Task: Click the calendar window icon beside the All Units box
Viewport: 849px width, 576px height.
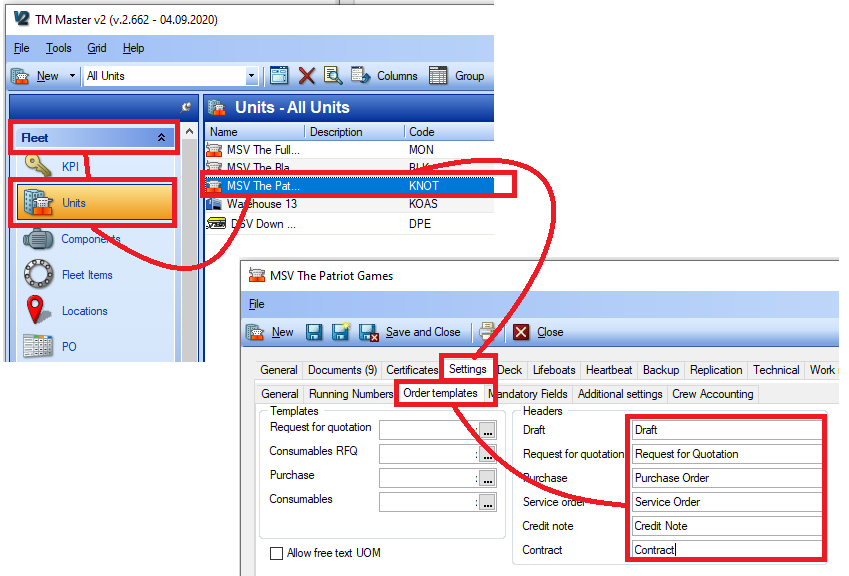Action: [279, 76]
